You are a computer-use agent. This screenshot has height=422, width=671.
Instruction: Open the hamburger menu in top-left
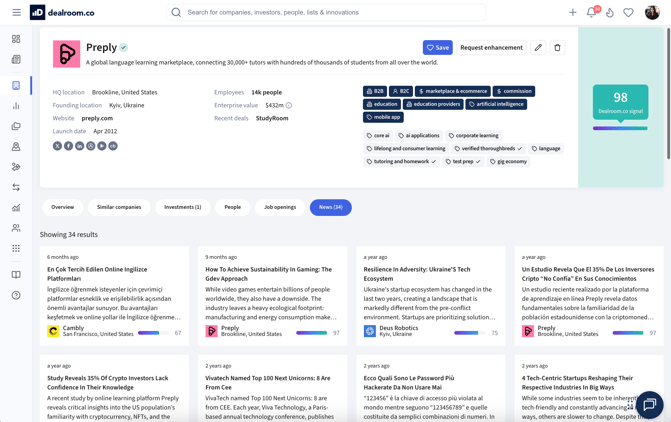click(x=16, y=13)
